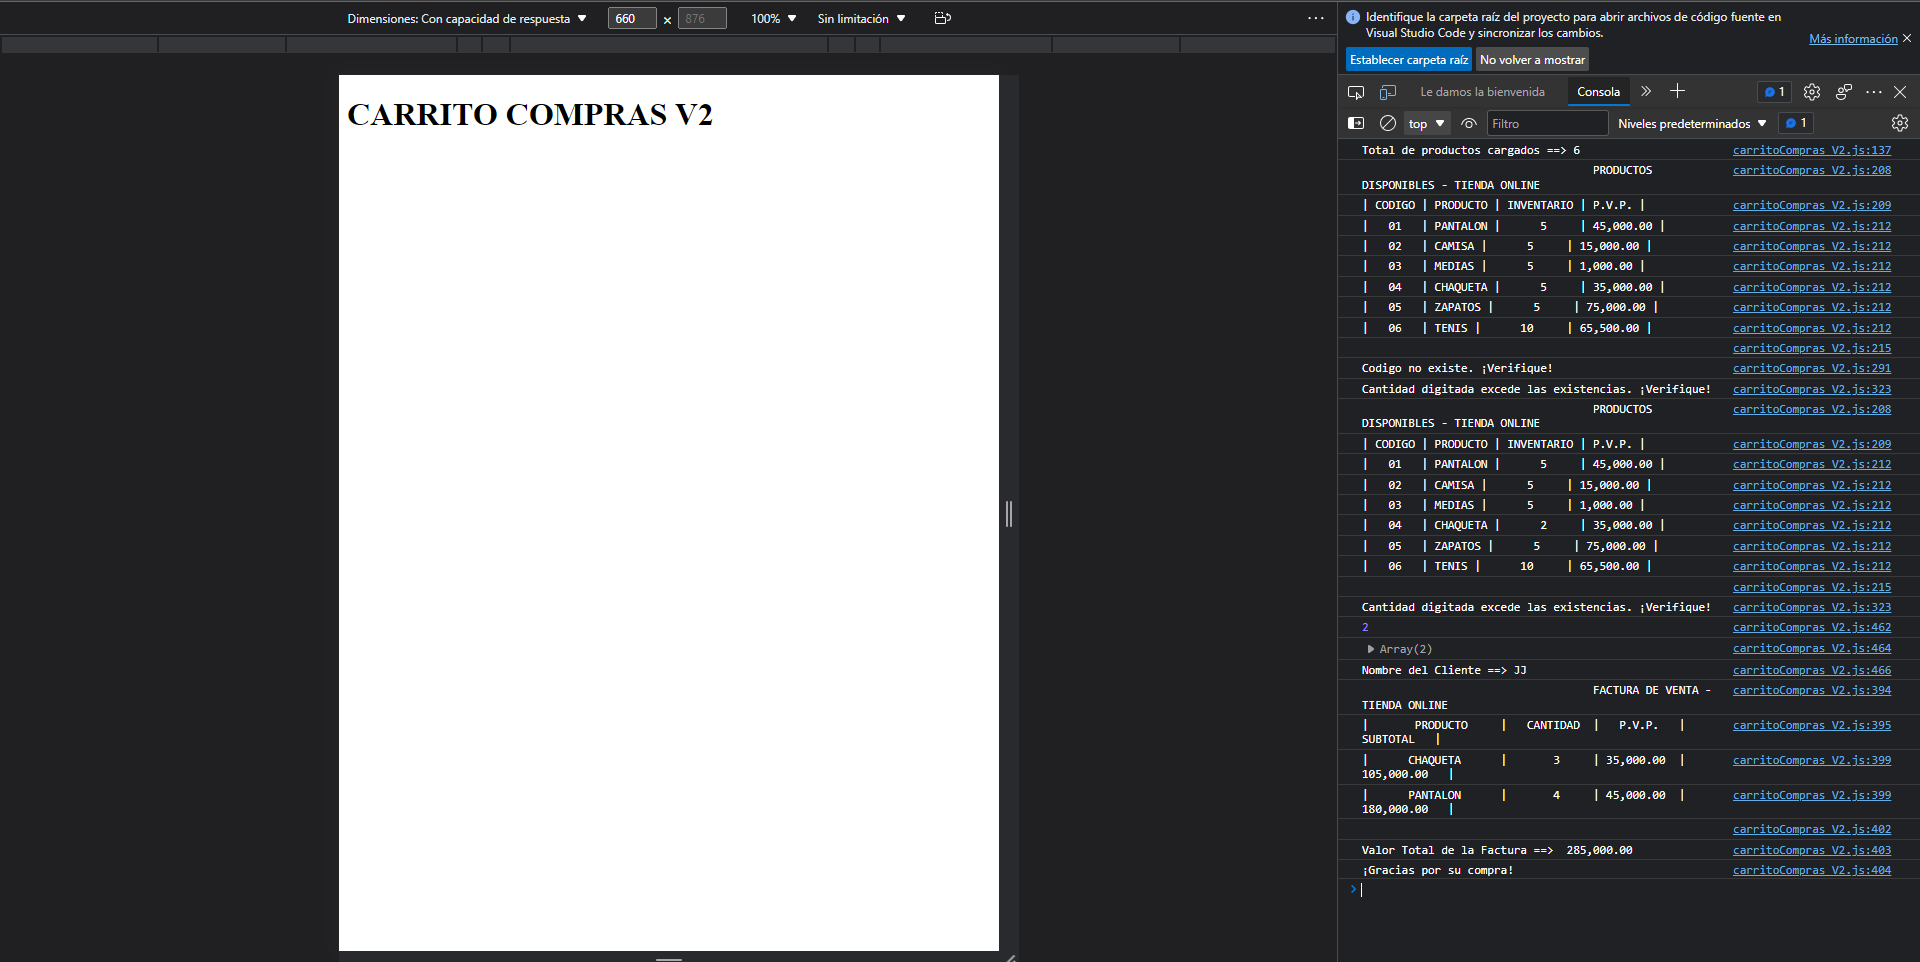Screen dimensions: 1920x962
Task: Open the Niveles predeterminados log filter dropdown
Action: (x=1692, y=122)
